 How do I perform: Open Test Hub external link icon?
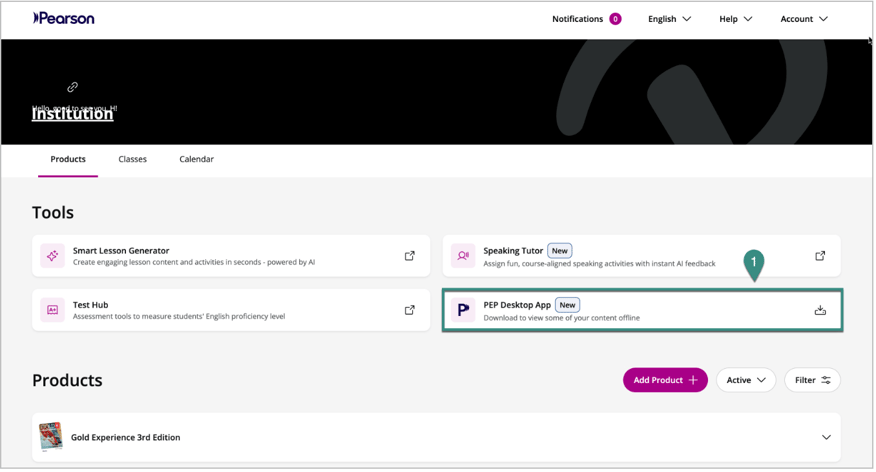tap(410, 310)
